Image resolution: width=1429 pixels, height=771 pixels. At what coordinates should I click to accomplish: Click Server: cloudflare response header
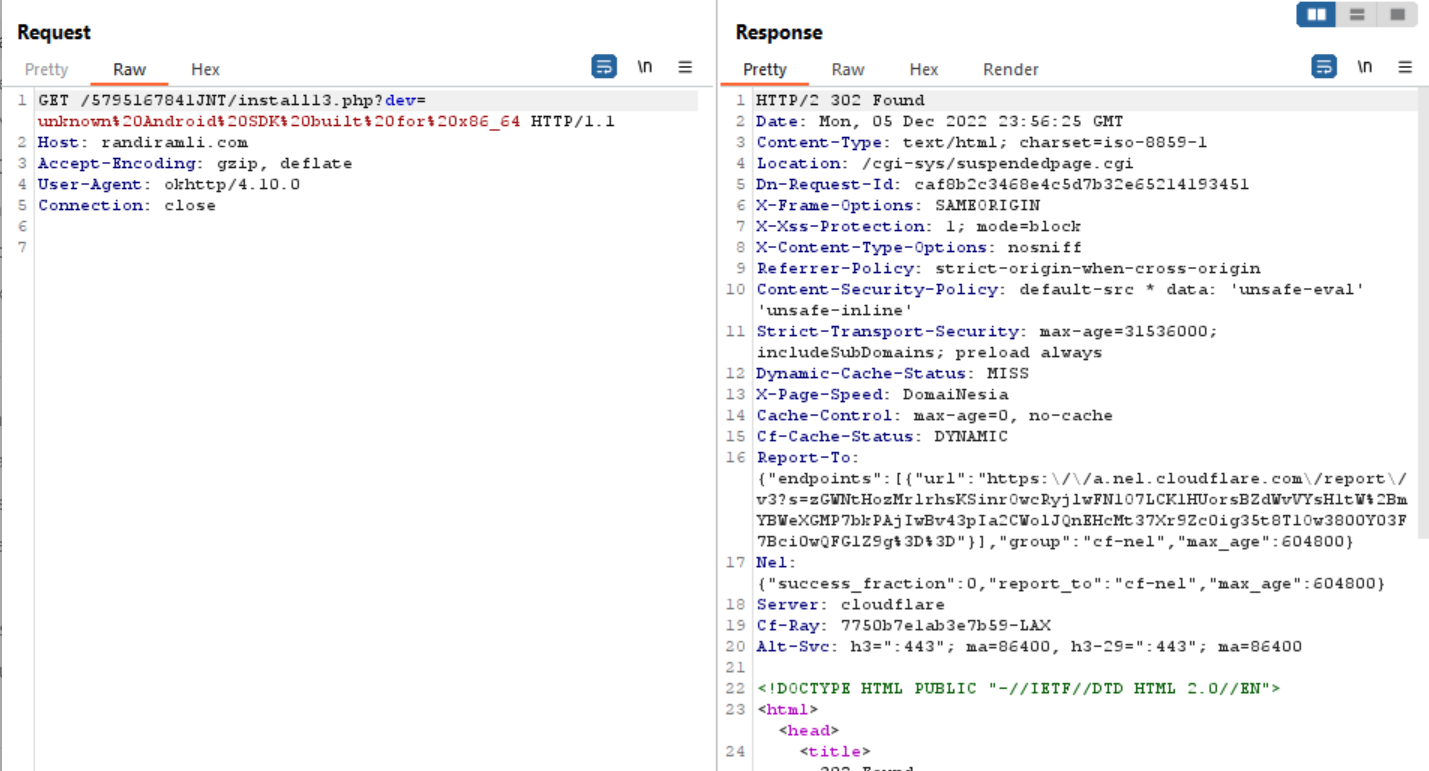point(850,604)
